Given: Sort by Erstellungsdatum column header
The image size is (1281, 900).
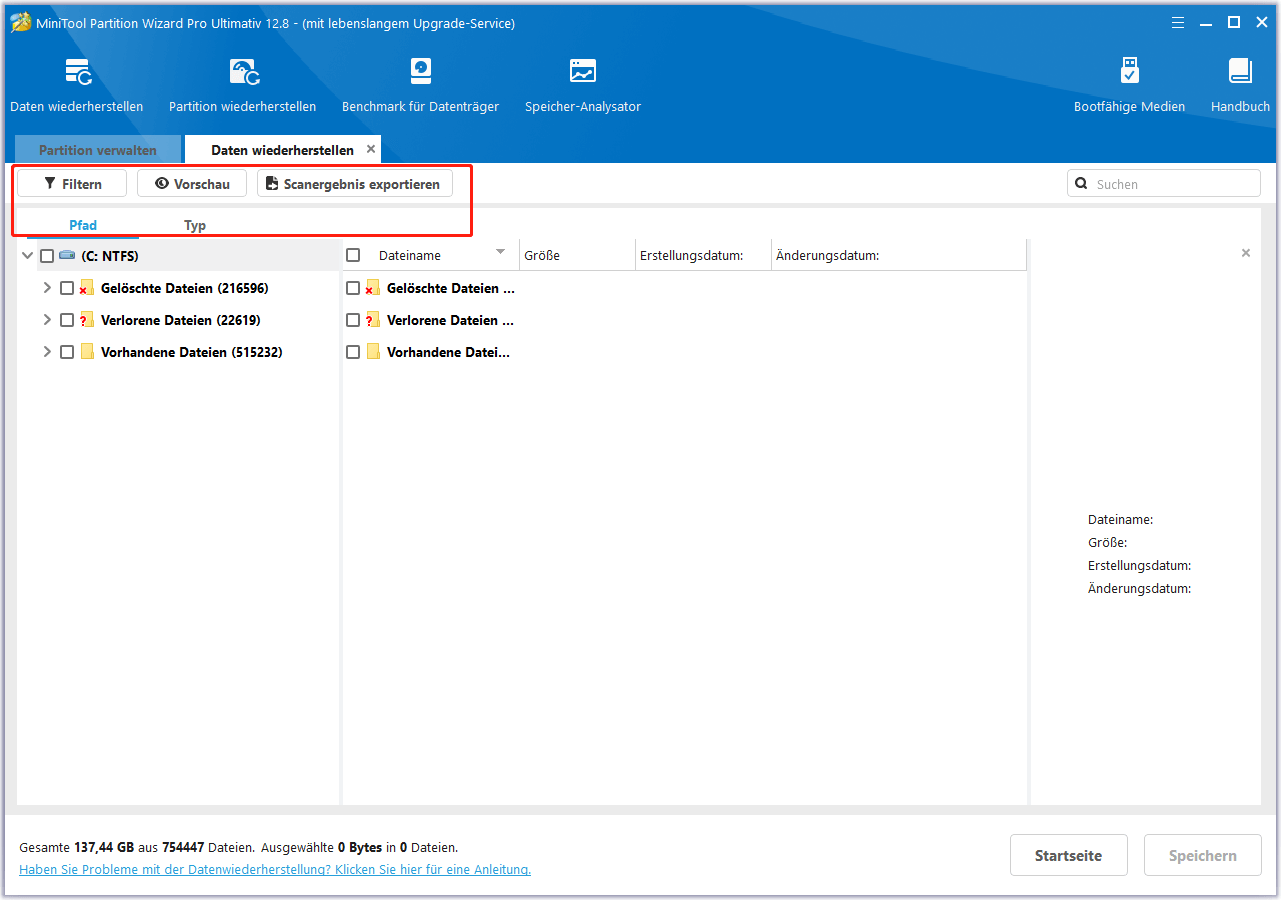Looking at the screenshot, I should tap(703, 255).
